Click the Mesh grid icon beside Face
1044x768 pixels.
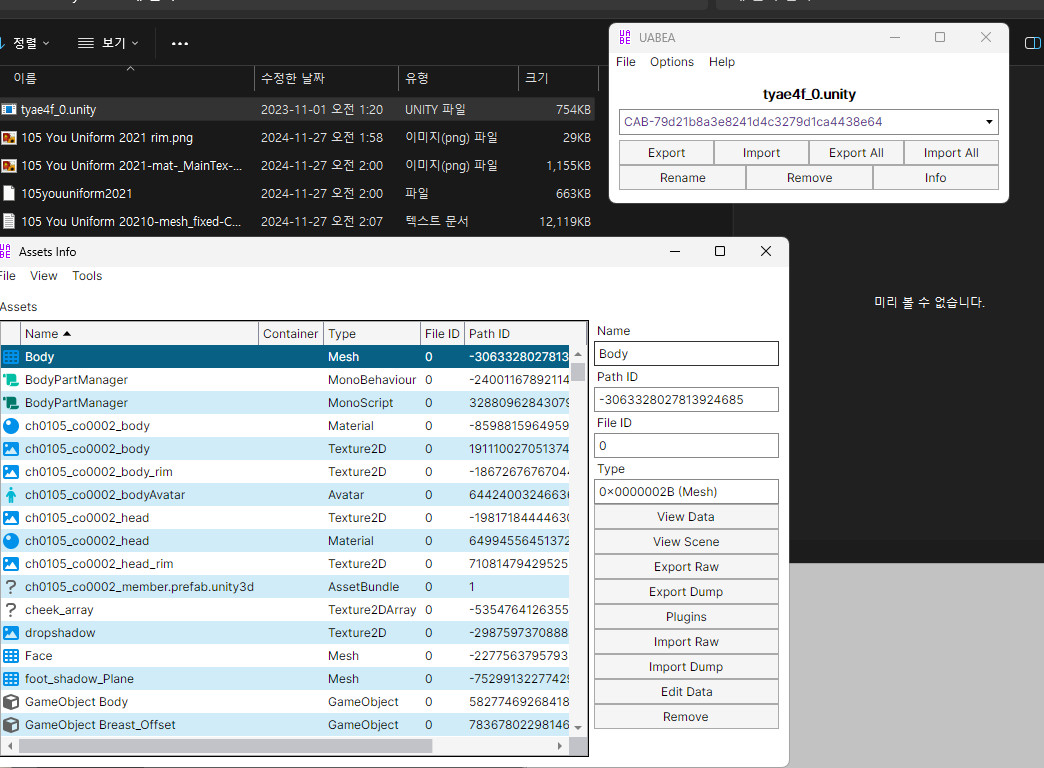point(11,656)
